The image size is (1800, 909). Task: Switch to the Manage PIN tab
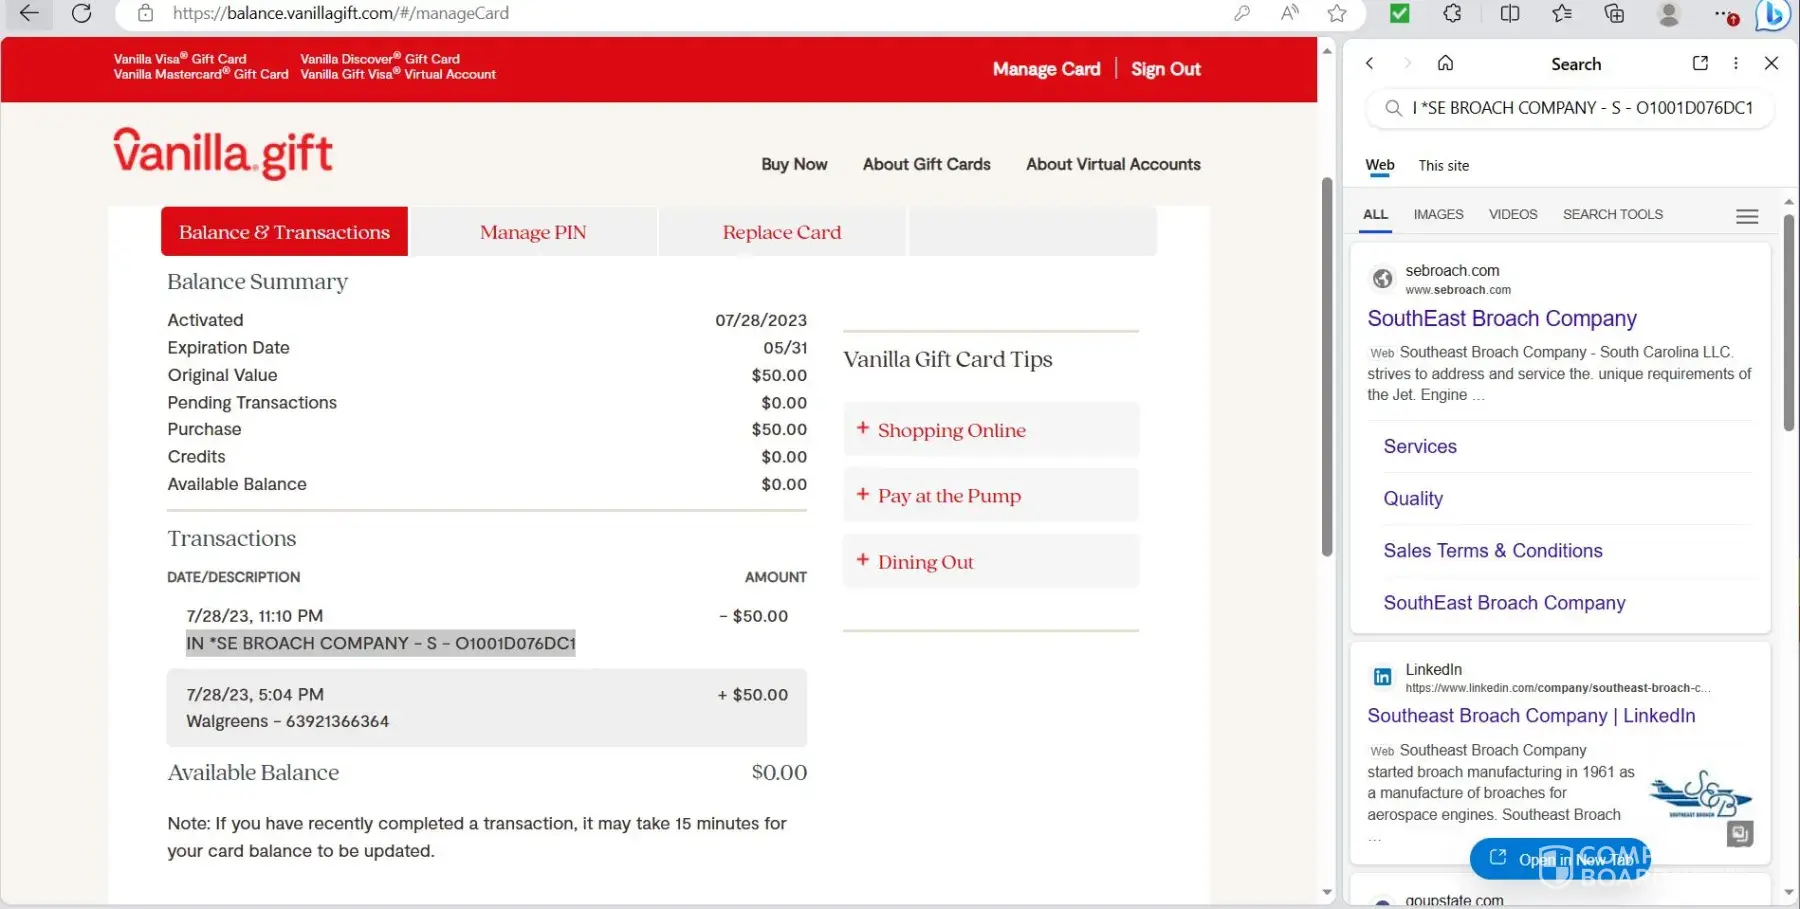(x=533, y=232)
